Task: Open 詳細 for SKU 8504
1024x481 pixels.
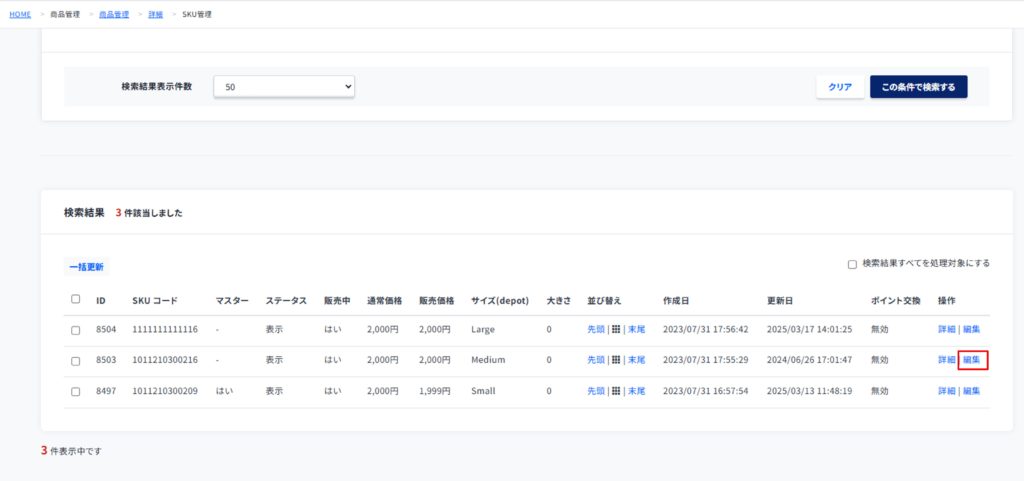Action: click(x=946, y=329)
